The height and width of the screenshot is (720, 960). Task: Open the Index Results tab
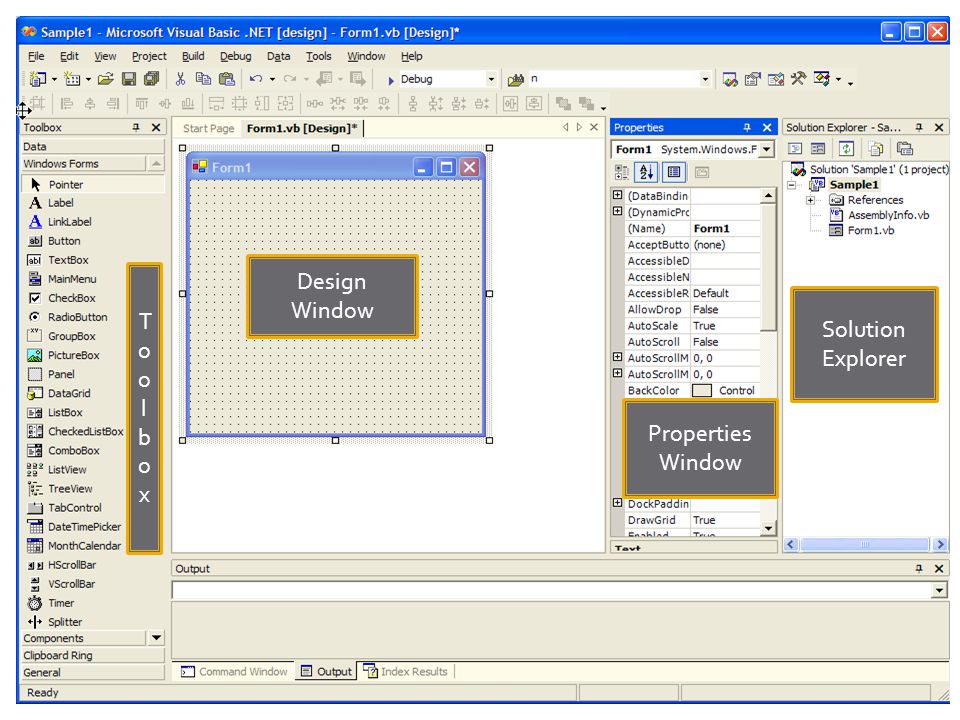406,672
